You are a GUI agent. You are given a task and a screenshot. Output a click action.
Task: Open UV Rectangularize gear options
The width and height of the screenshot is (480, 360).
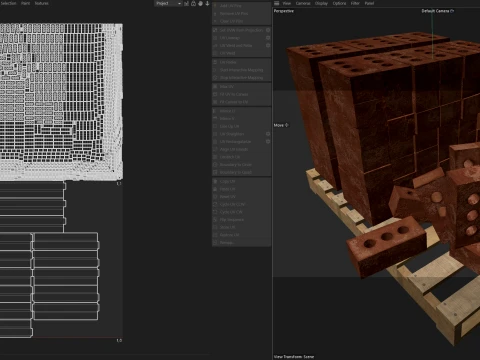pos(268,142)
